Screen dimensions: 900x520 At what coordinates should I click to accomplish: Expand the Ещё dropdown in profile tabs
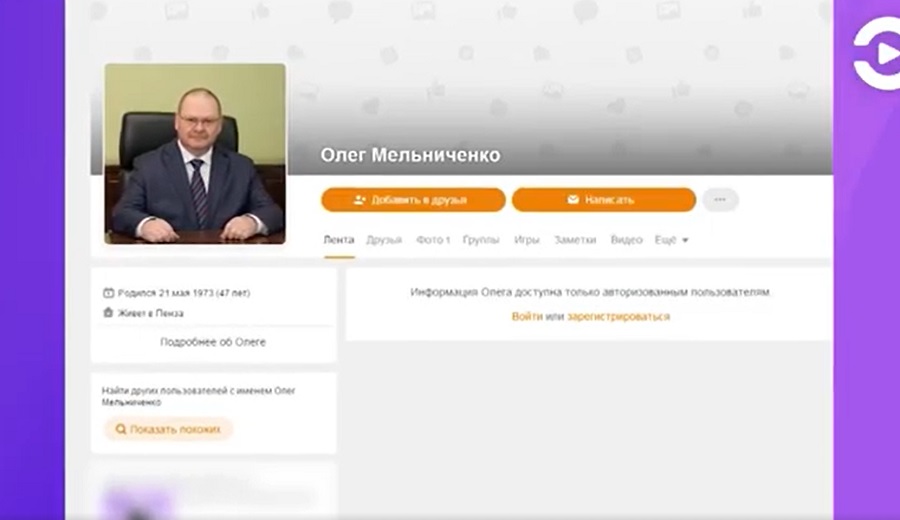coord(671,240)
